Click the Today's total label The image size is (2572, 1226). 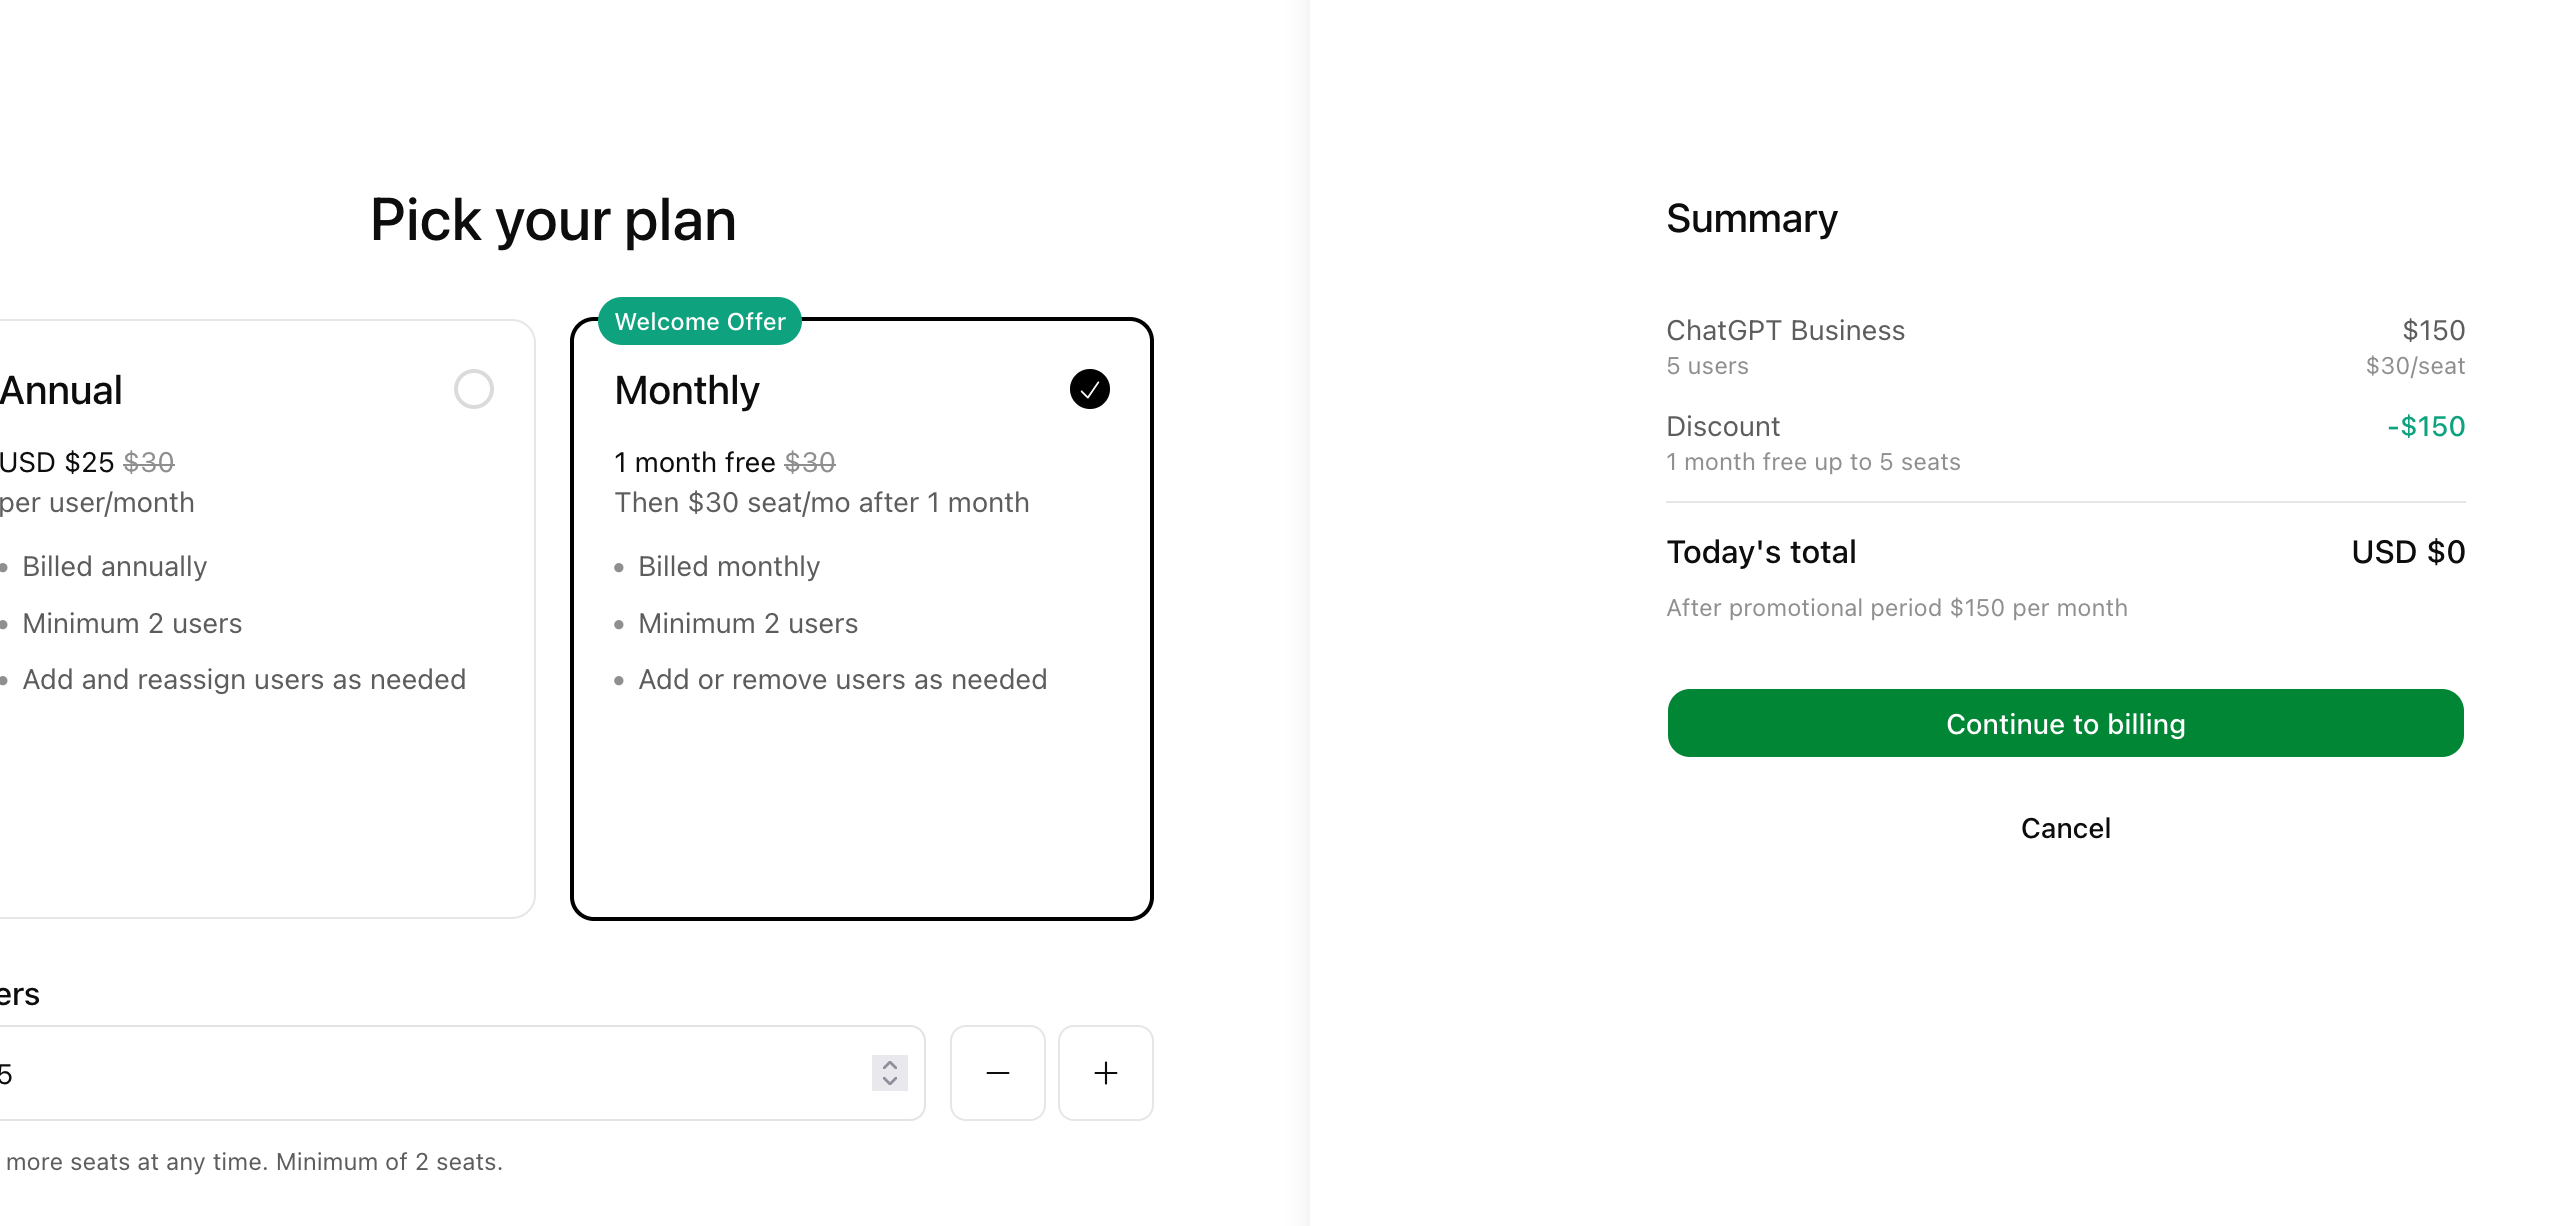point(1761,552)
